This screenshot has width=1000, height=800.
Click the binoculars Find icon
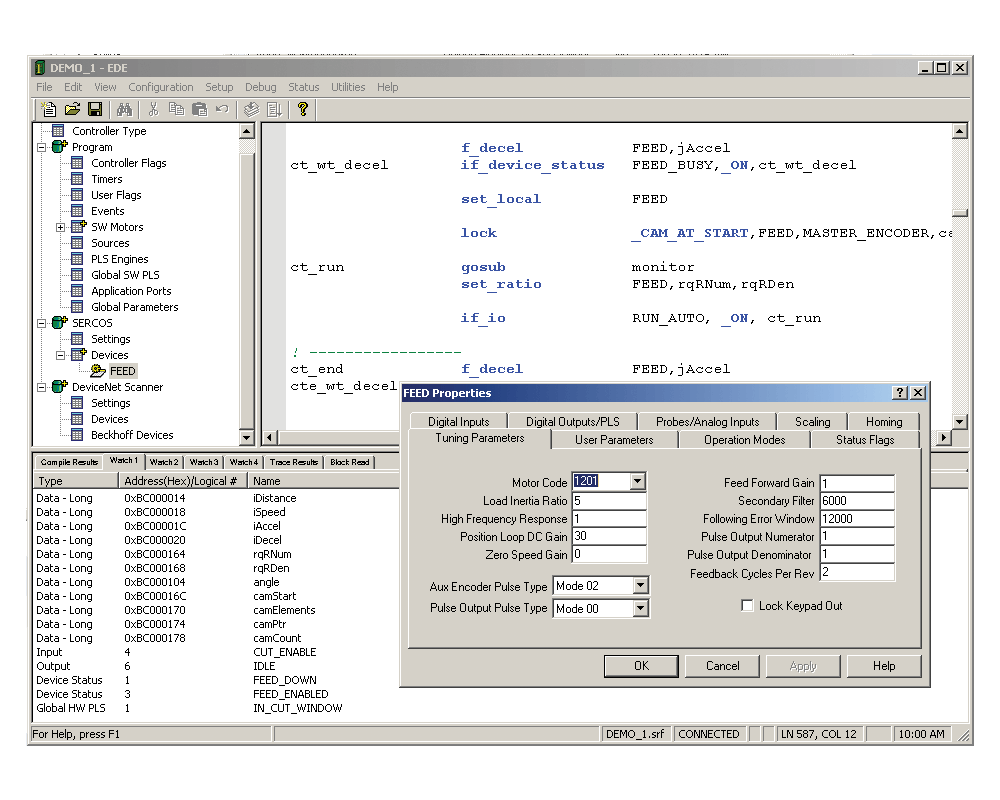pyautogui.click(x=125, y=109)
